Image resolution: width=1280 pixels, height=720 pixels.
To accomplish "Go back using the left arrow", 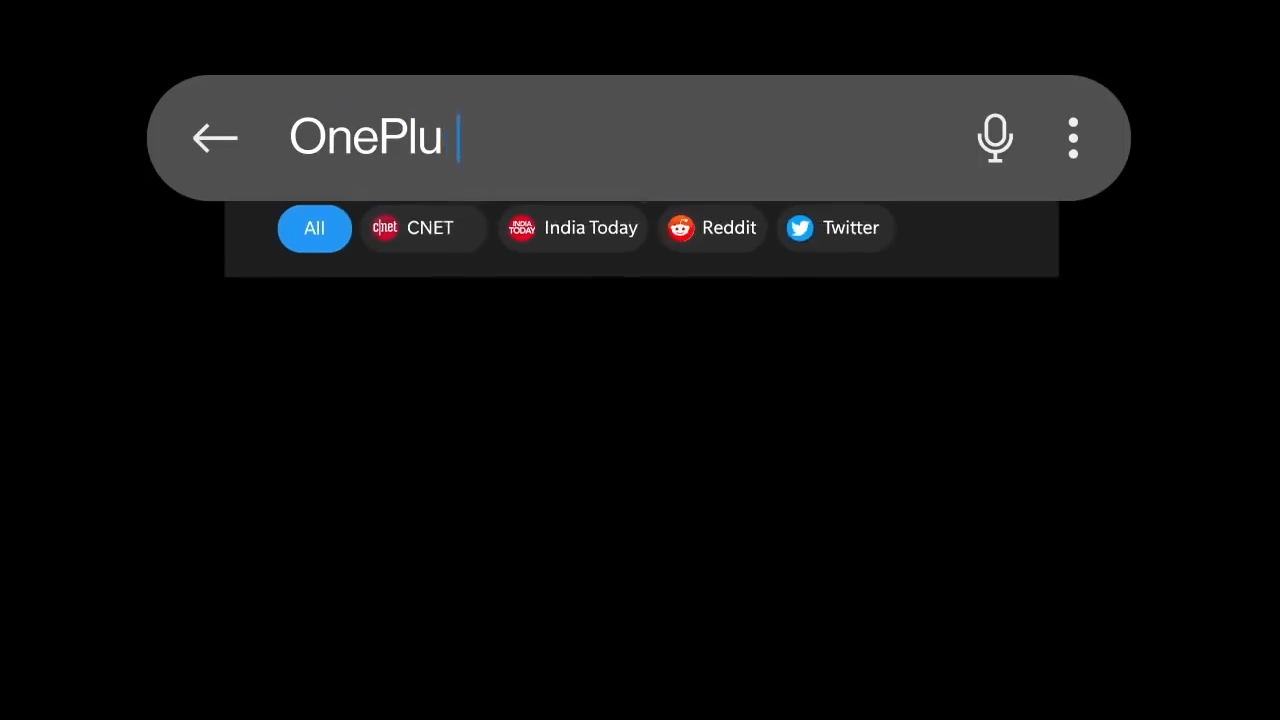I will tap(215, 138).
